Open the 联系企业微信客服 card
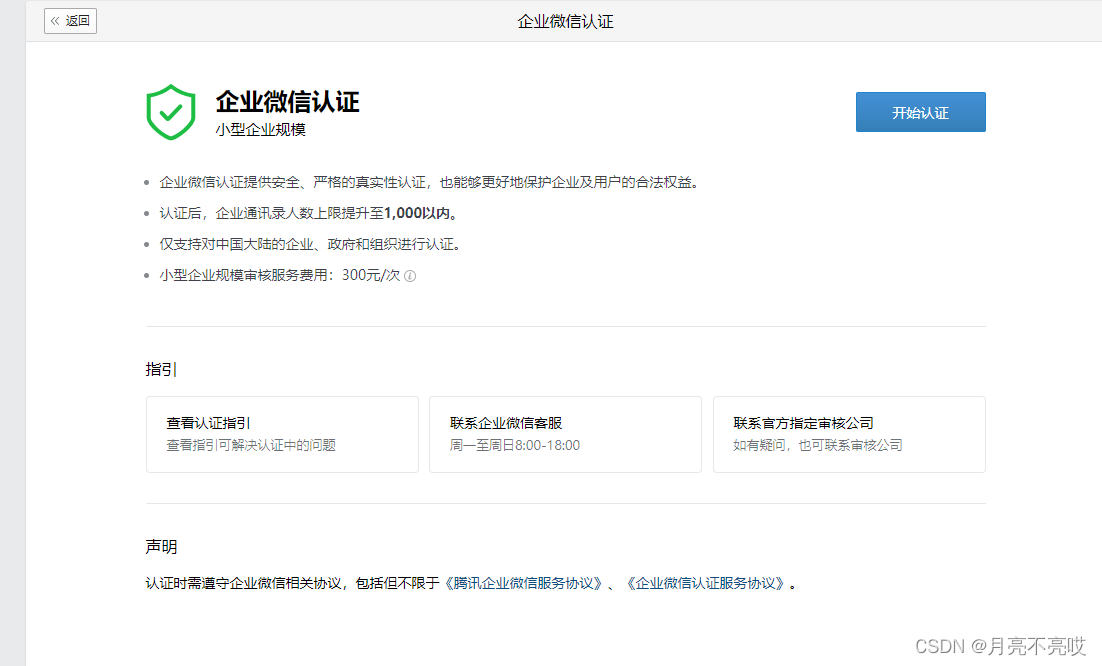 (566, 434)
